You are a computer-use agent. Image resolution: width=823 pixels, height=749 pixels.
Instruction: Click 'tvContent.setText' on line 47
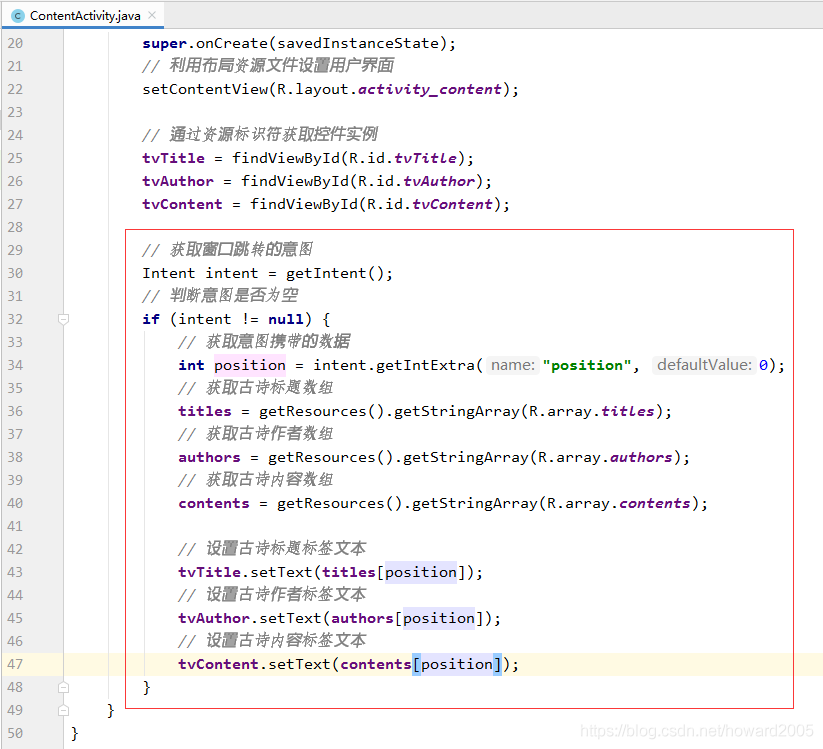point(254,664)
